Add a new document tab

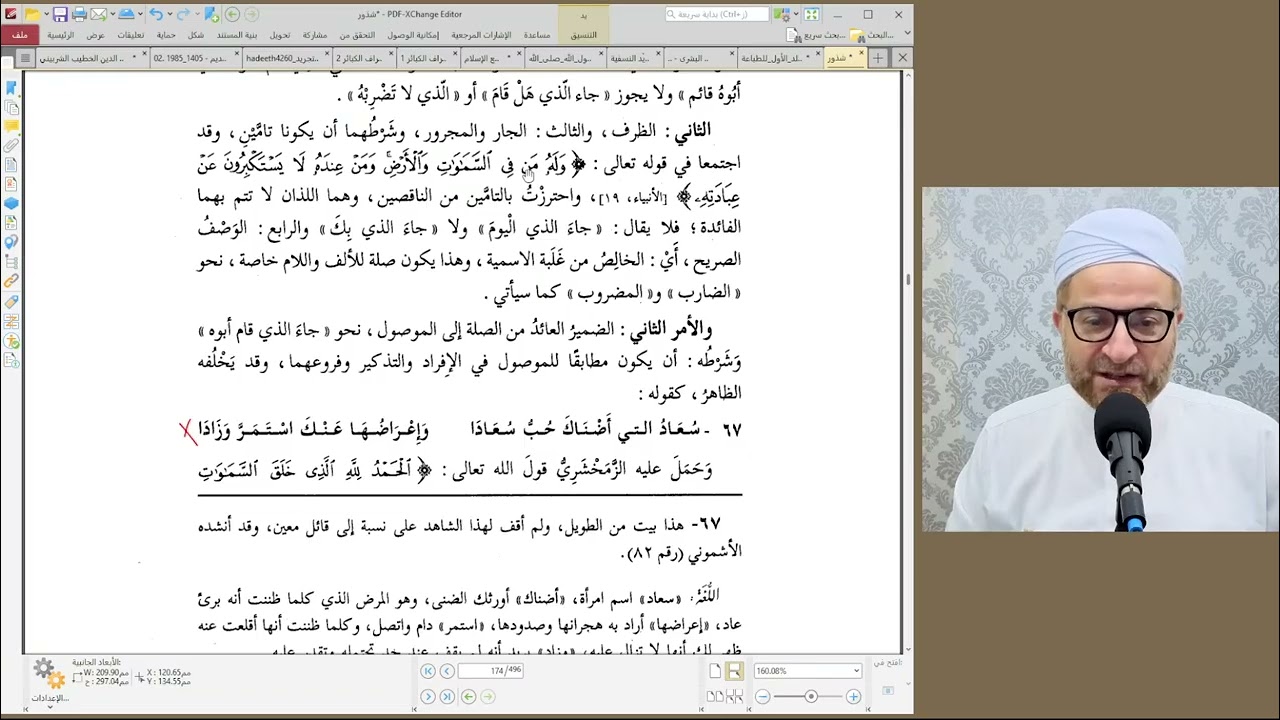coord(878,58)
